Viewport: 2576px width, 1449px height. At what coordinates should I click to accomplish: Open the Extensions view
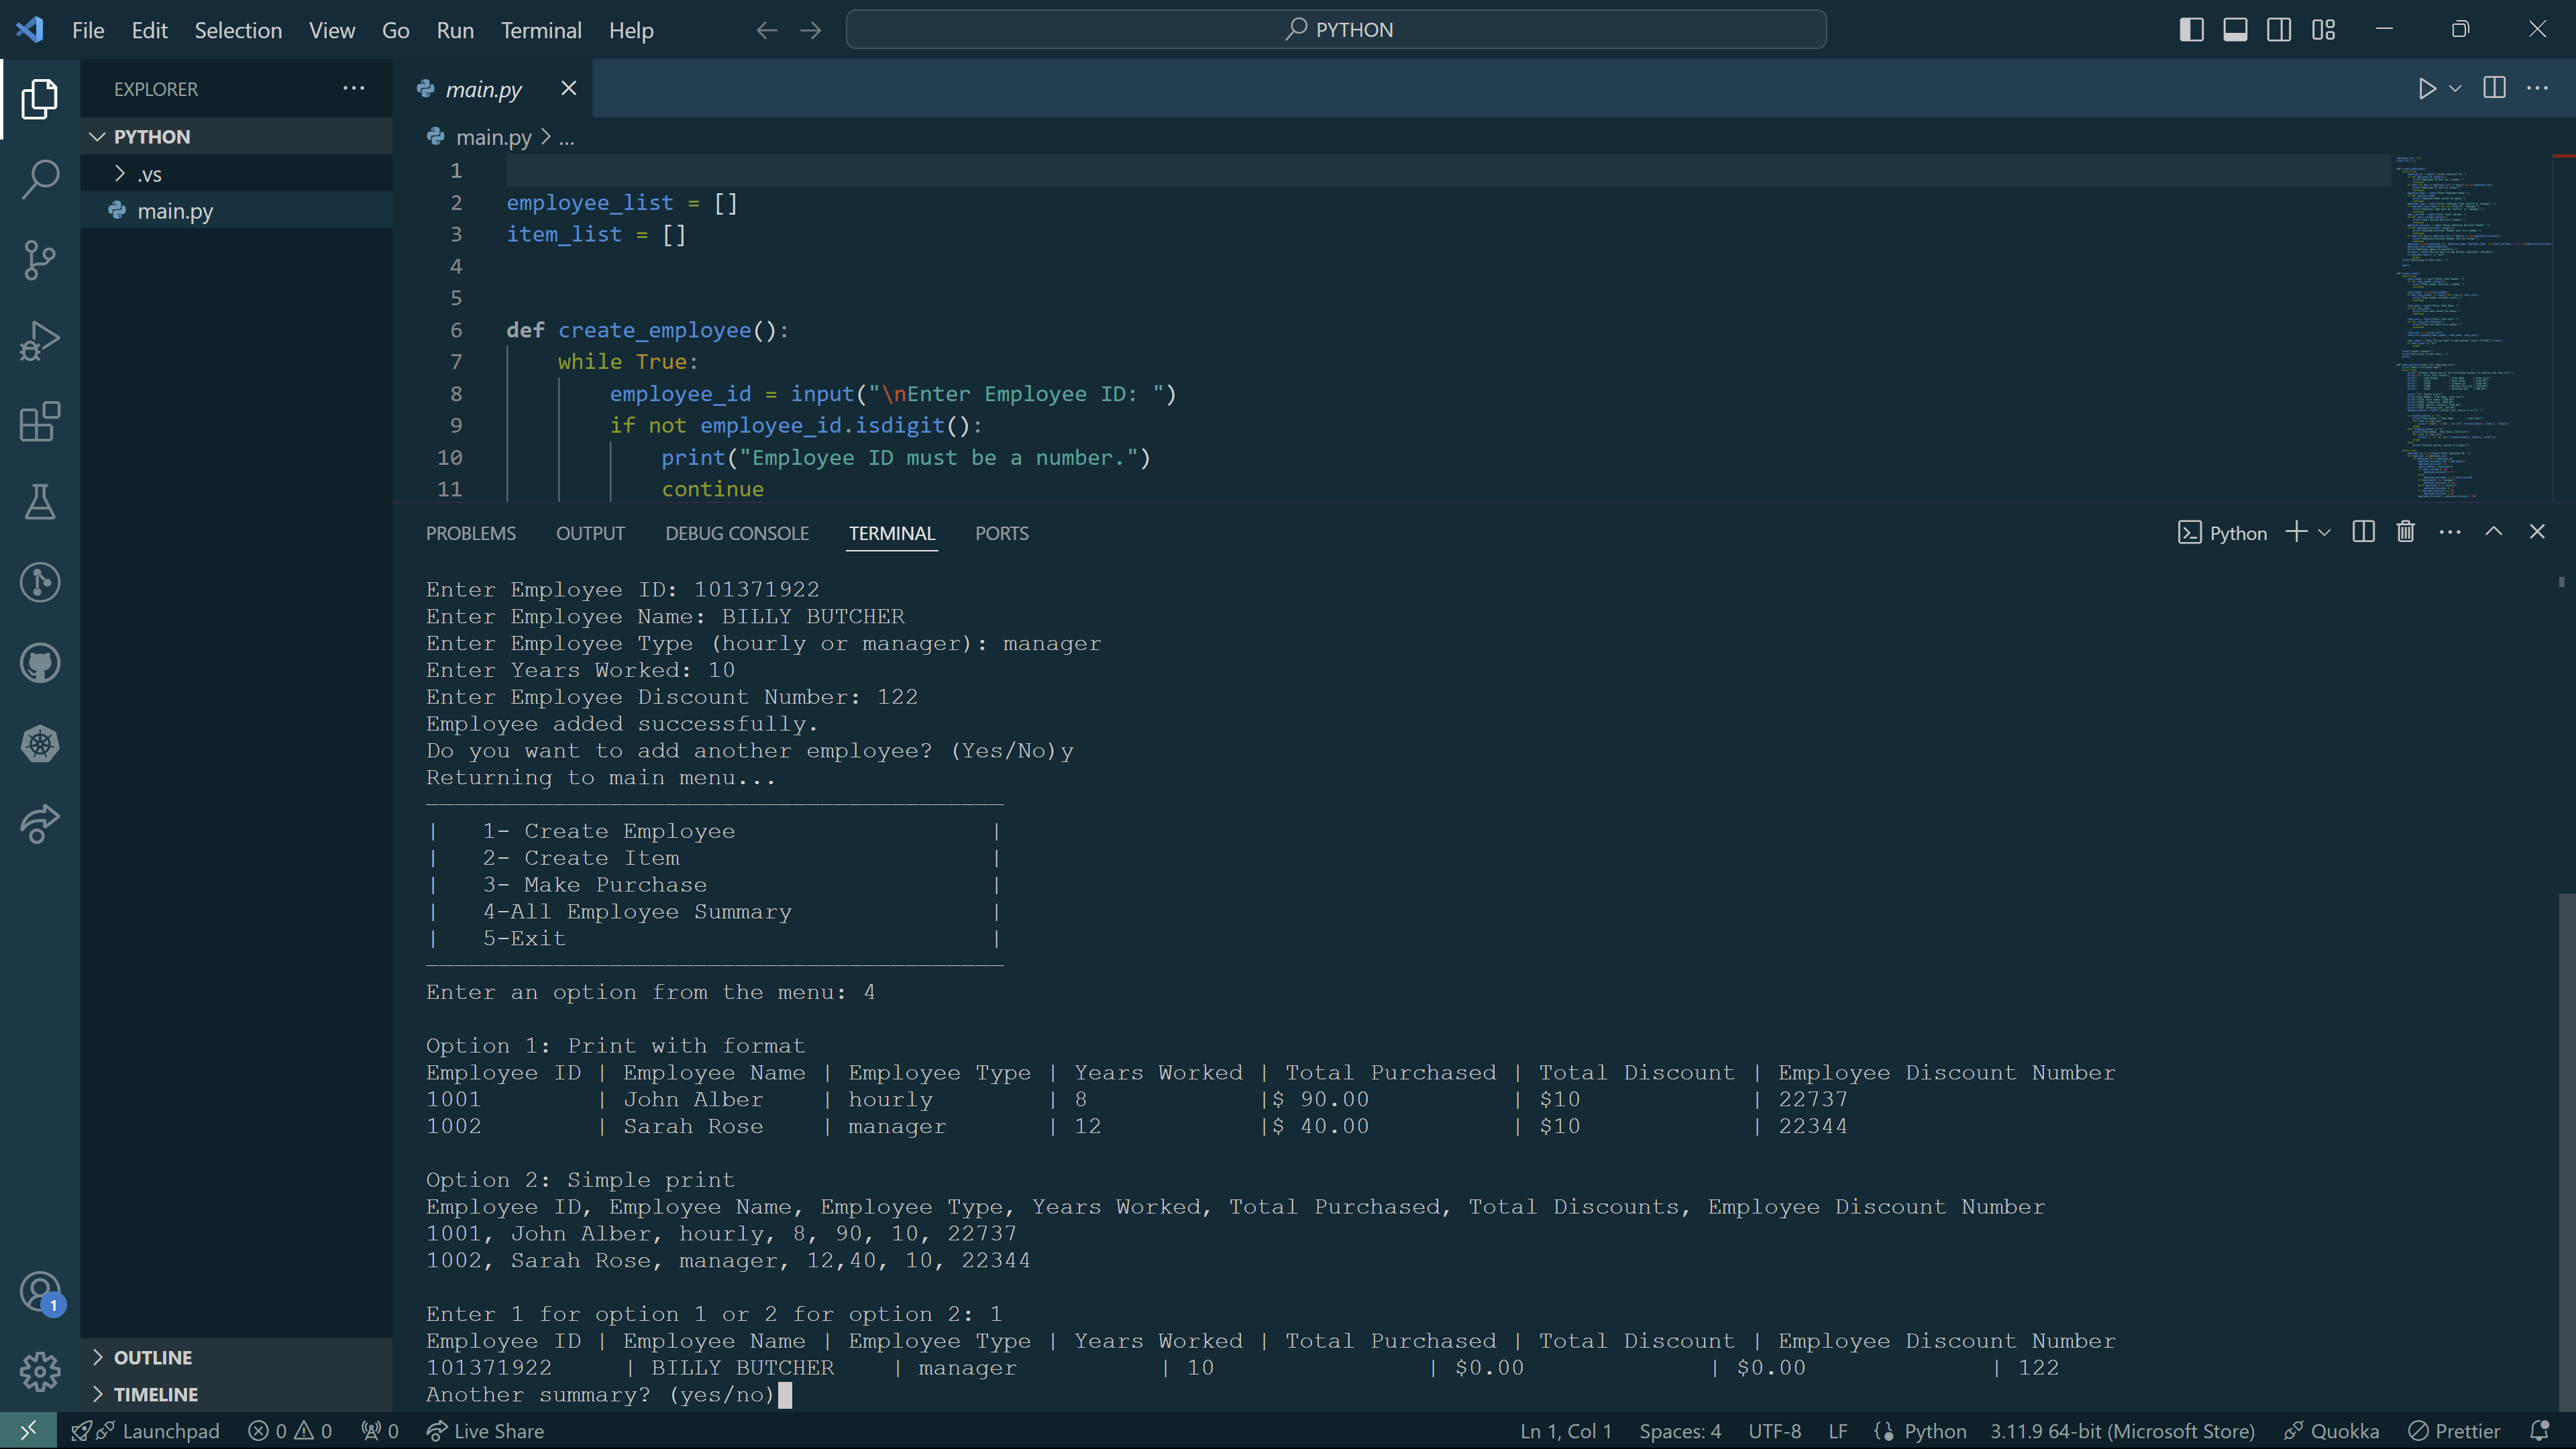tap(40, 422)
